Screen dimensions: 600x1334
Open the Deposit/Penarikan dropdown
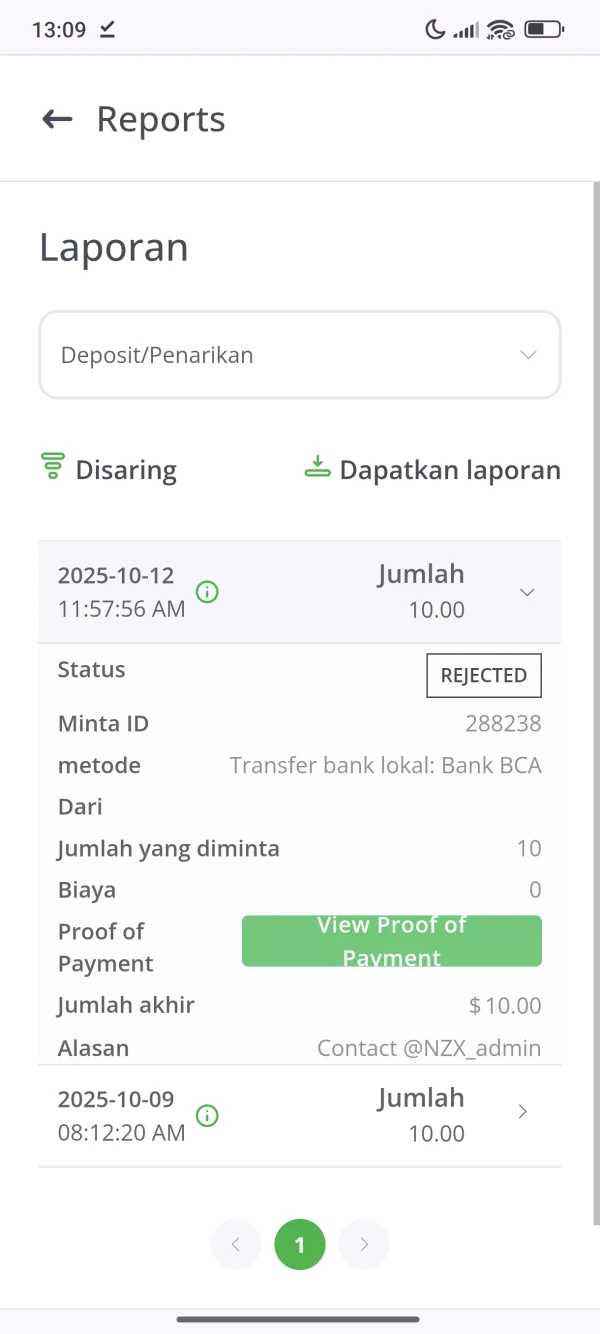300,355
